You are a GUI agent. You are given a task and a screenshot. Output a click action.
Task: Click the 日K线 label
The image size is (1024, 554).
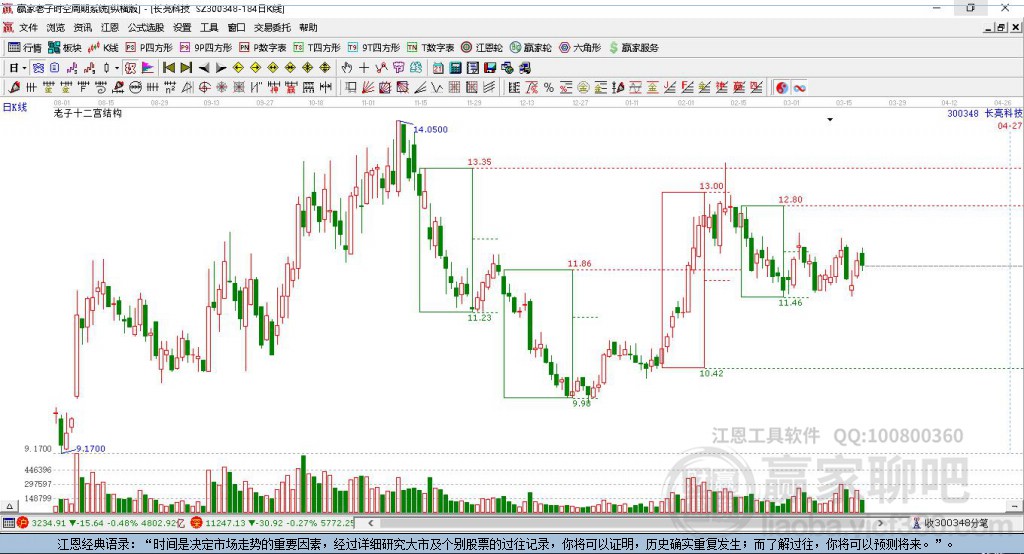click(15, 107)
